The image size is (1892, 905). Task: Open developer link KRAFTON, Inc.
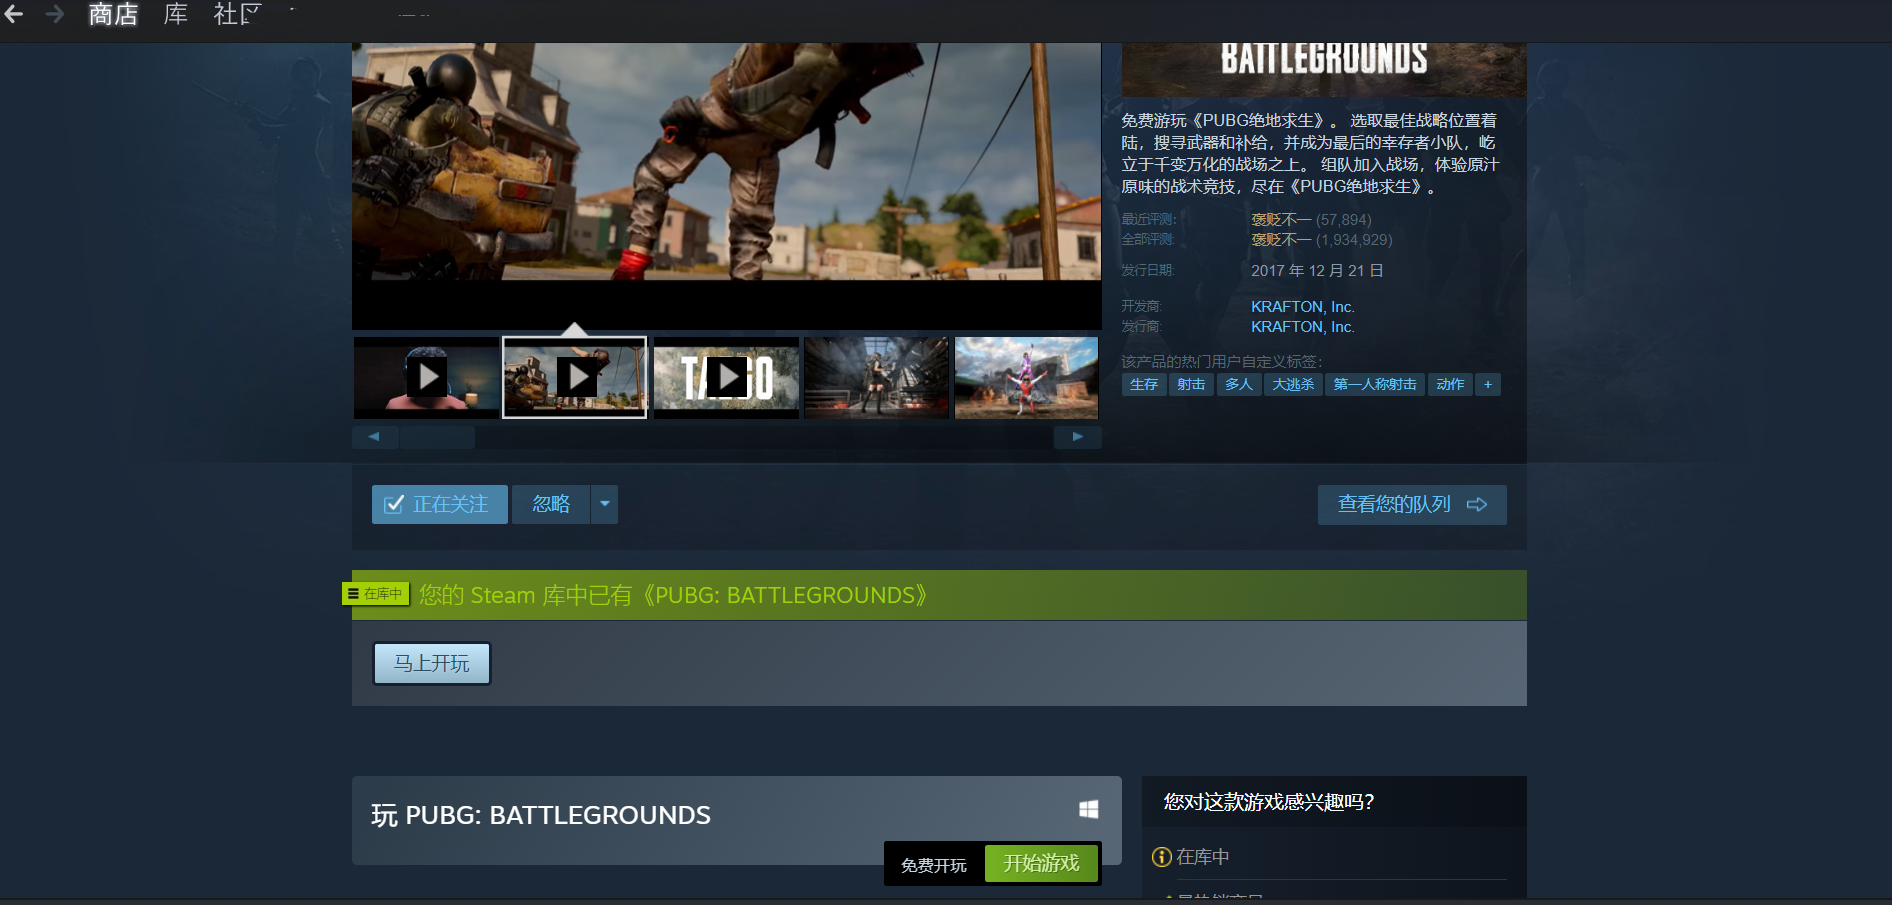click(x=1303, y=307)
